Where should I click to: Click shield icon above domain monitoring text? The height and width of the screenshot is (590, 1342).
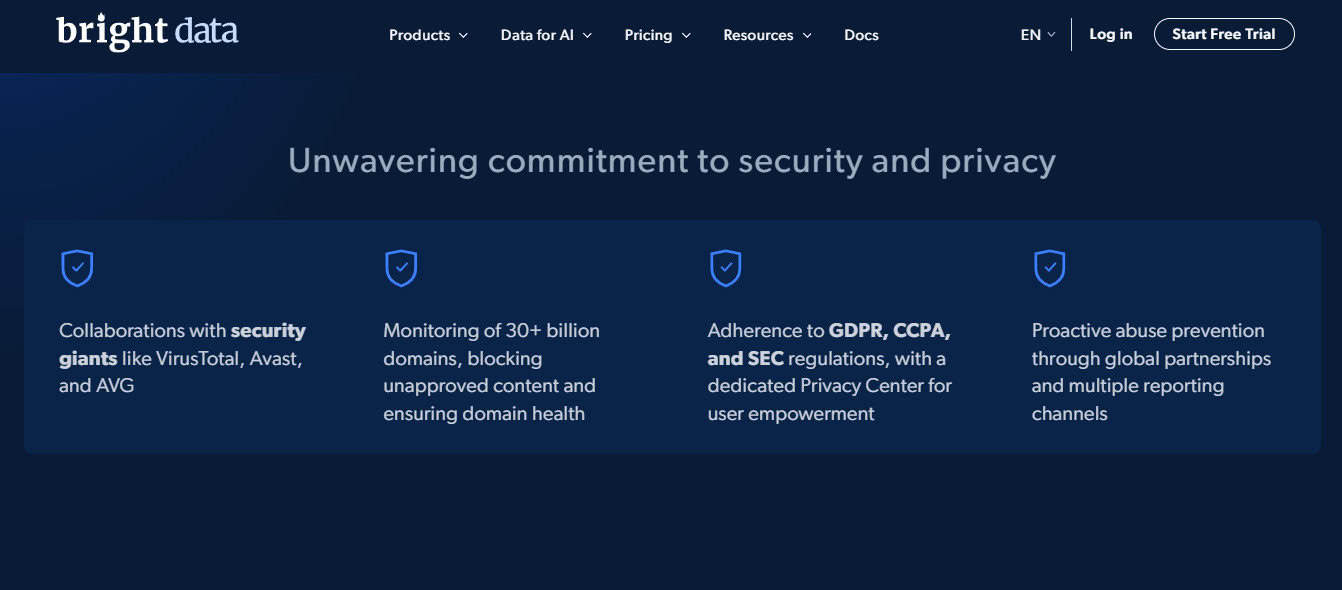click(x=401, y=268)
